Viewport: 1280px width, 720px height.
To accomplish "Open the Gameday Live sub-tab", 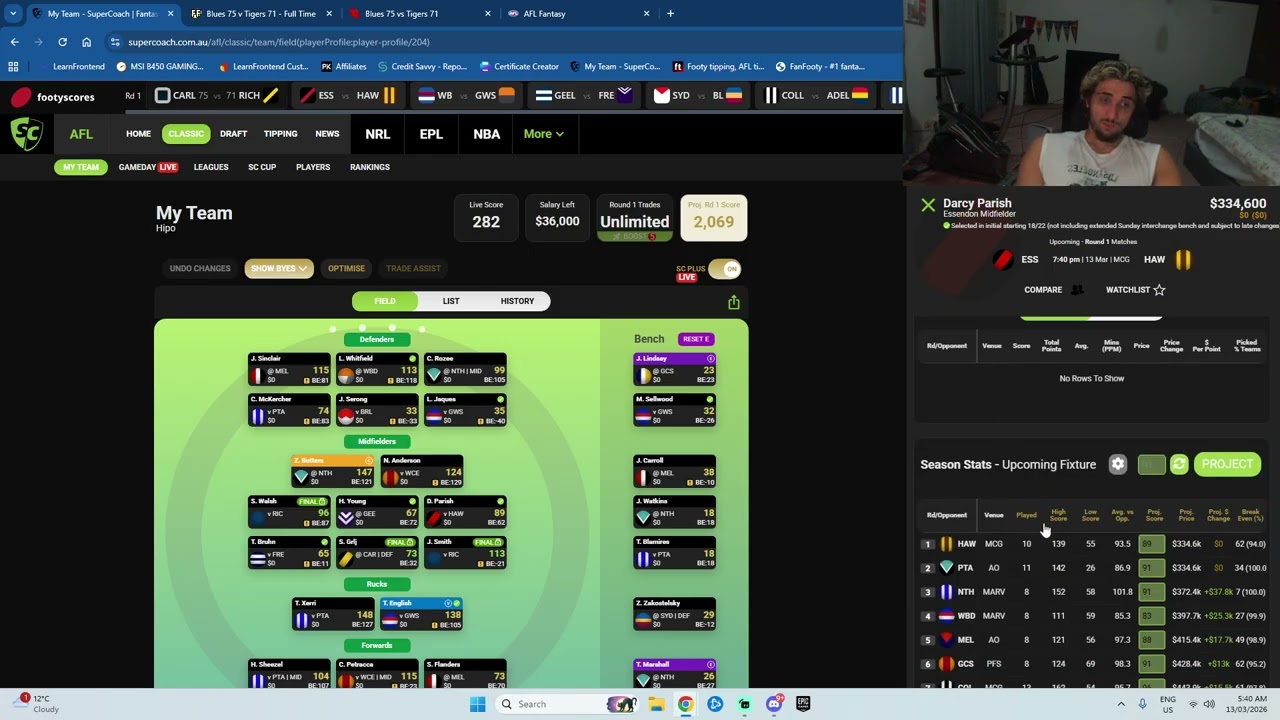I will (147, 167).
